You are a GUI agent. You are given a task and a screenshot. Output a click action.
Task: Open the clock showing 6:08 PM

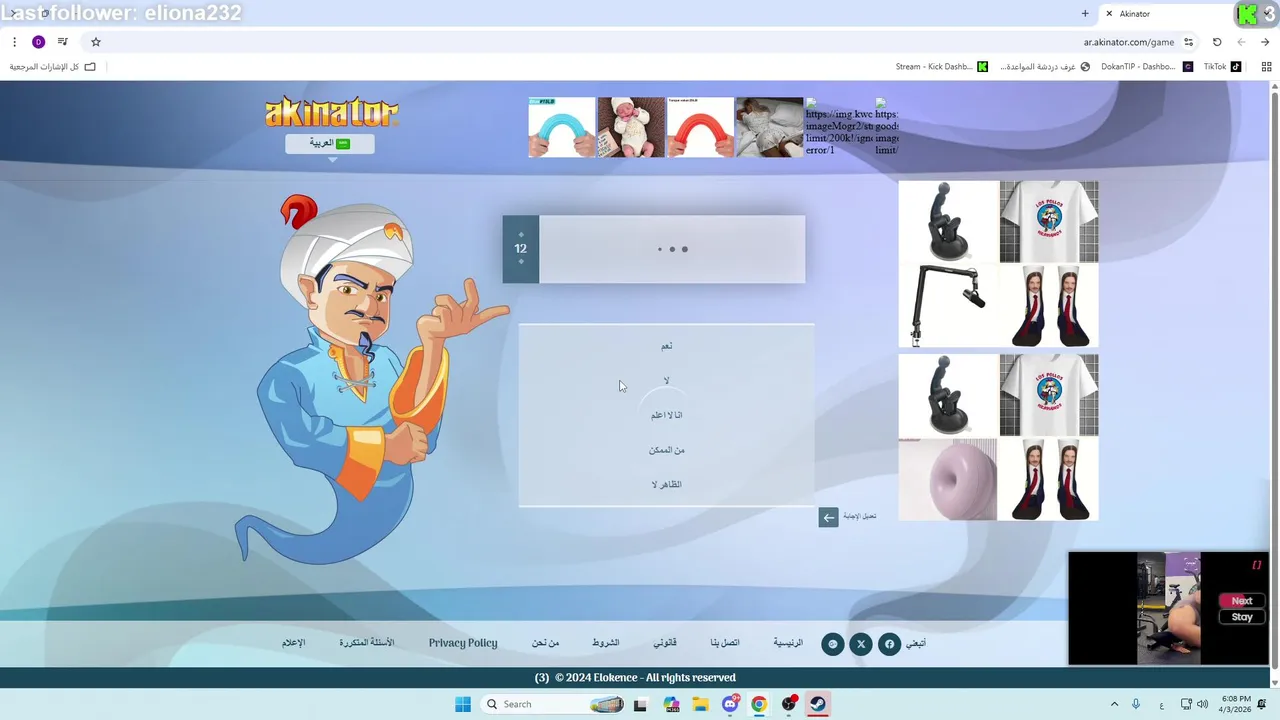[x=1235, y=704]
